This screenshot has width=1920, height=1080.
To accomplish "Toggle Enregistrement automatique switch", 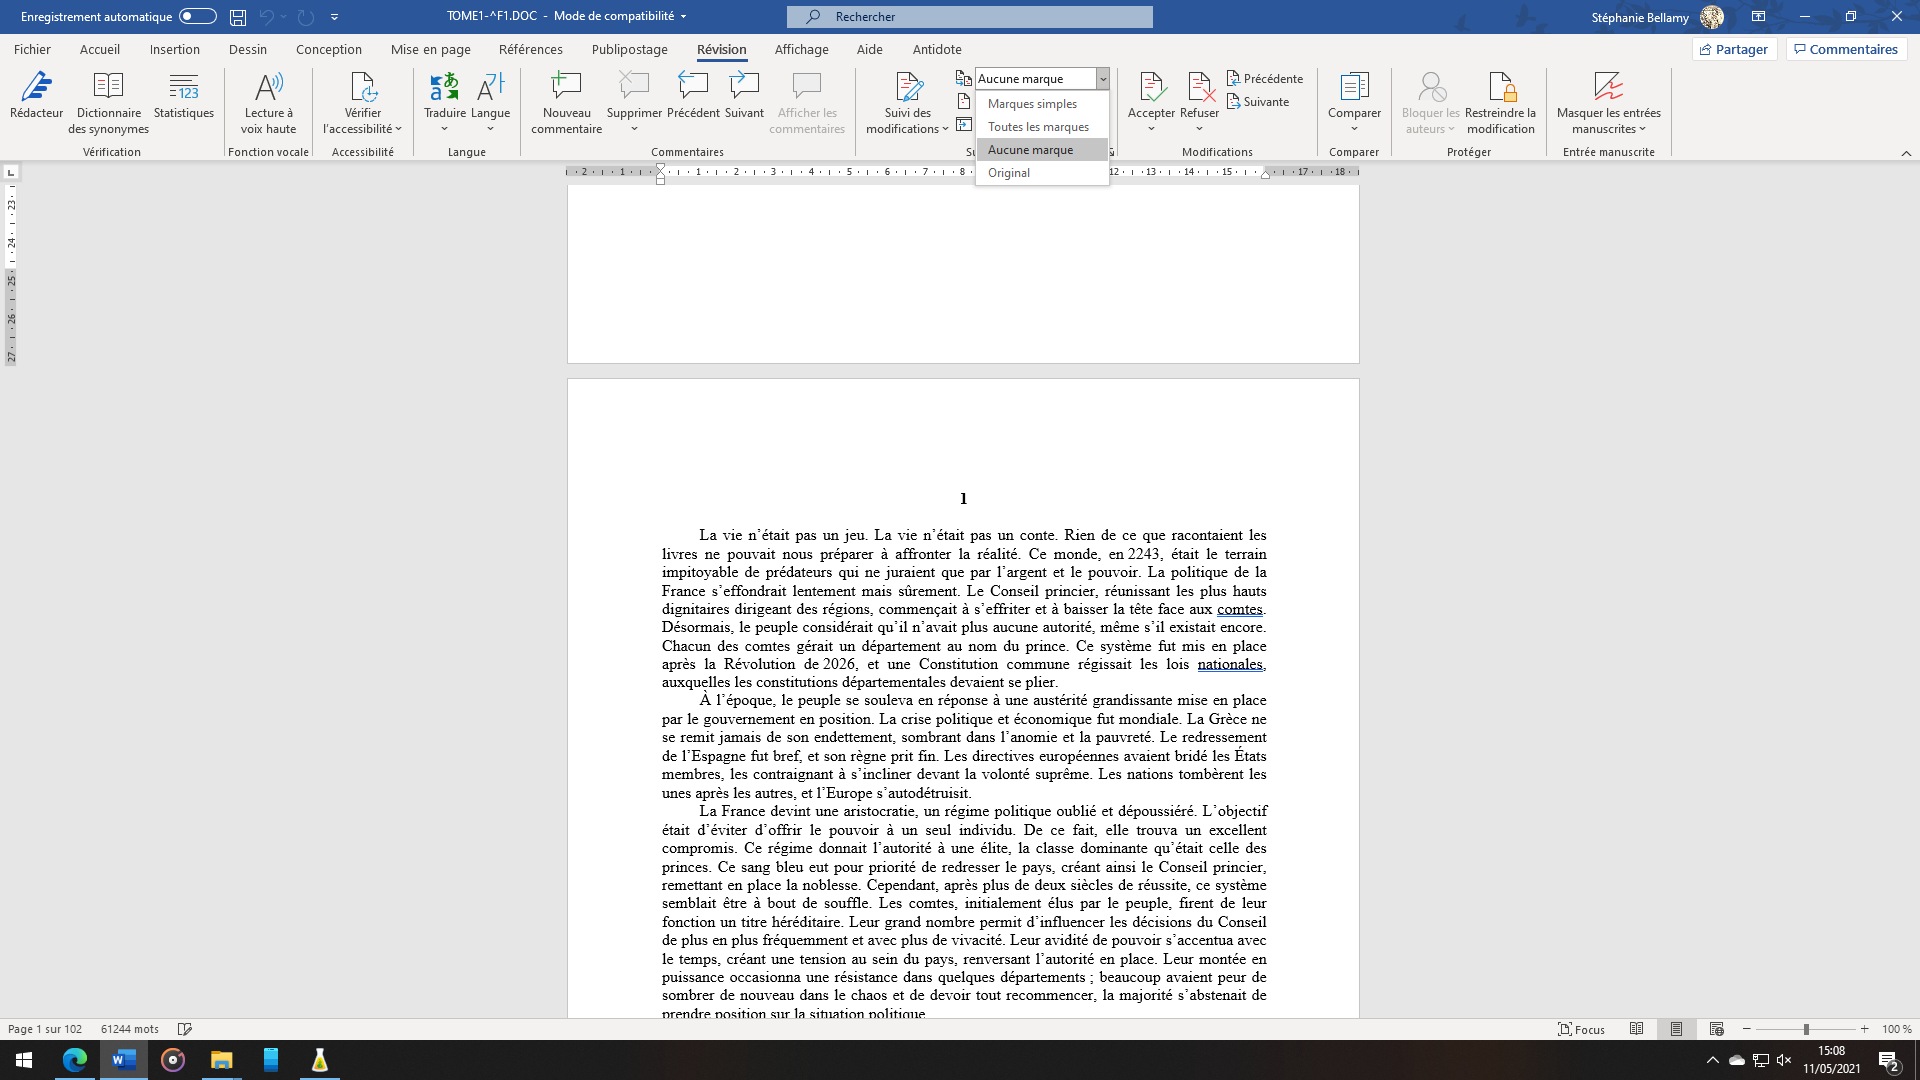I will coord(198,16).
